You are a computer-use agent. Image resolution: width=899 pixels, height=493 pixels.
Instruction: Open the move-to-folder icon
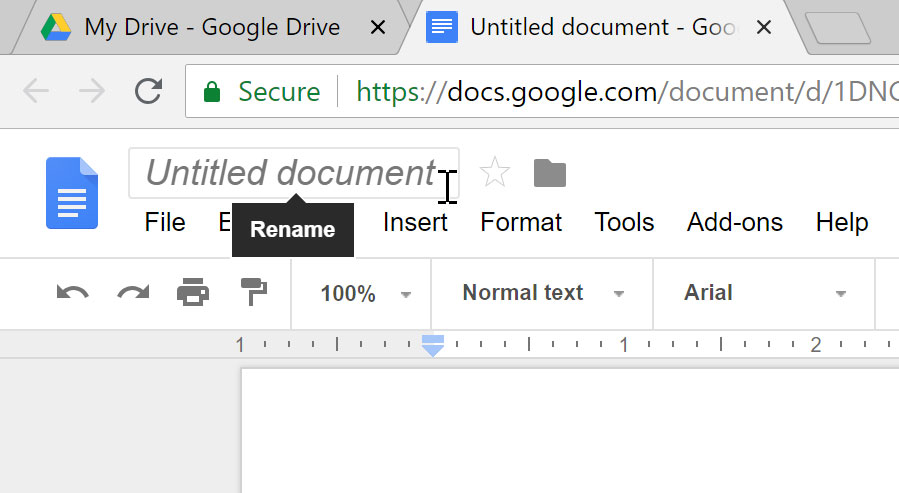coord(550,174)
